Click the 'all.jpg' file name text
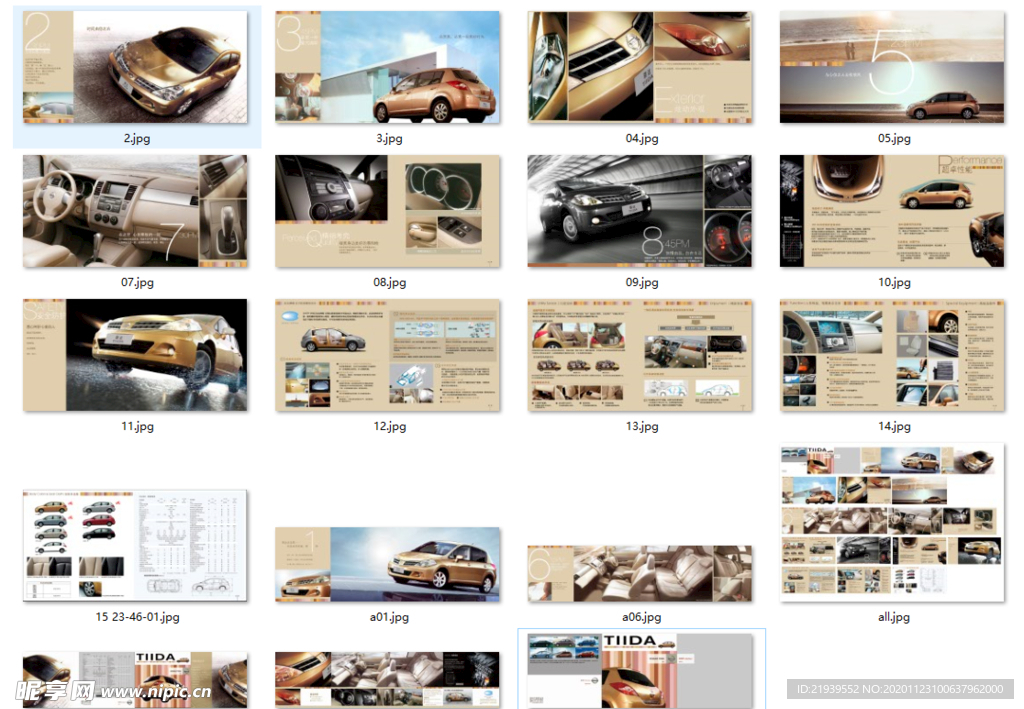The height and width of the screenshot is (709, 1024). (x=894, y=618)
